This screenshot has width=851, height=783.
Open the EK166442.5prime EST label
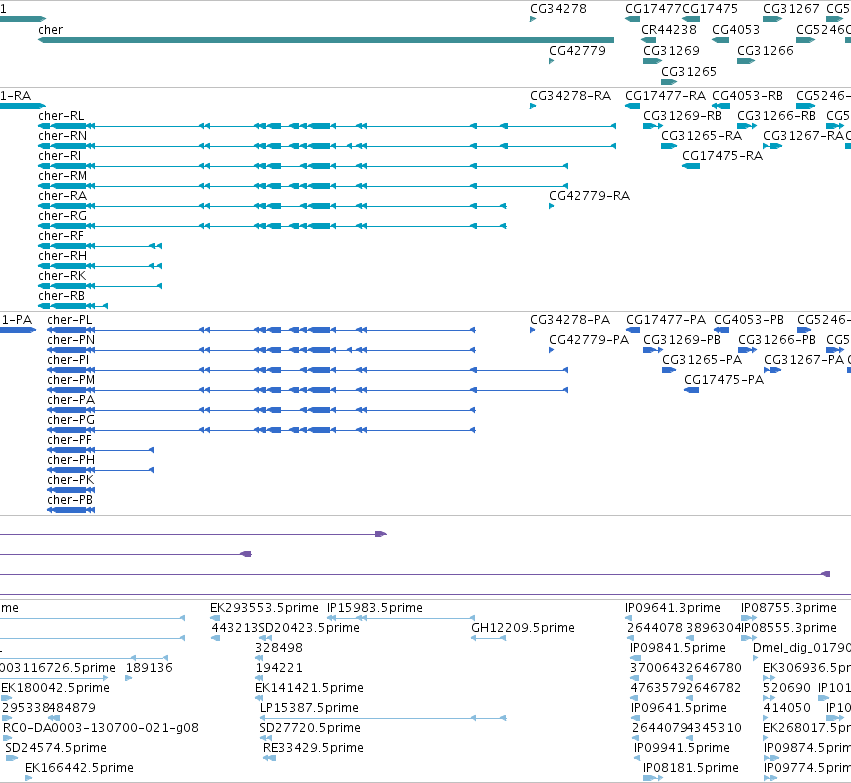point(79,768)
